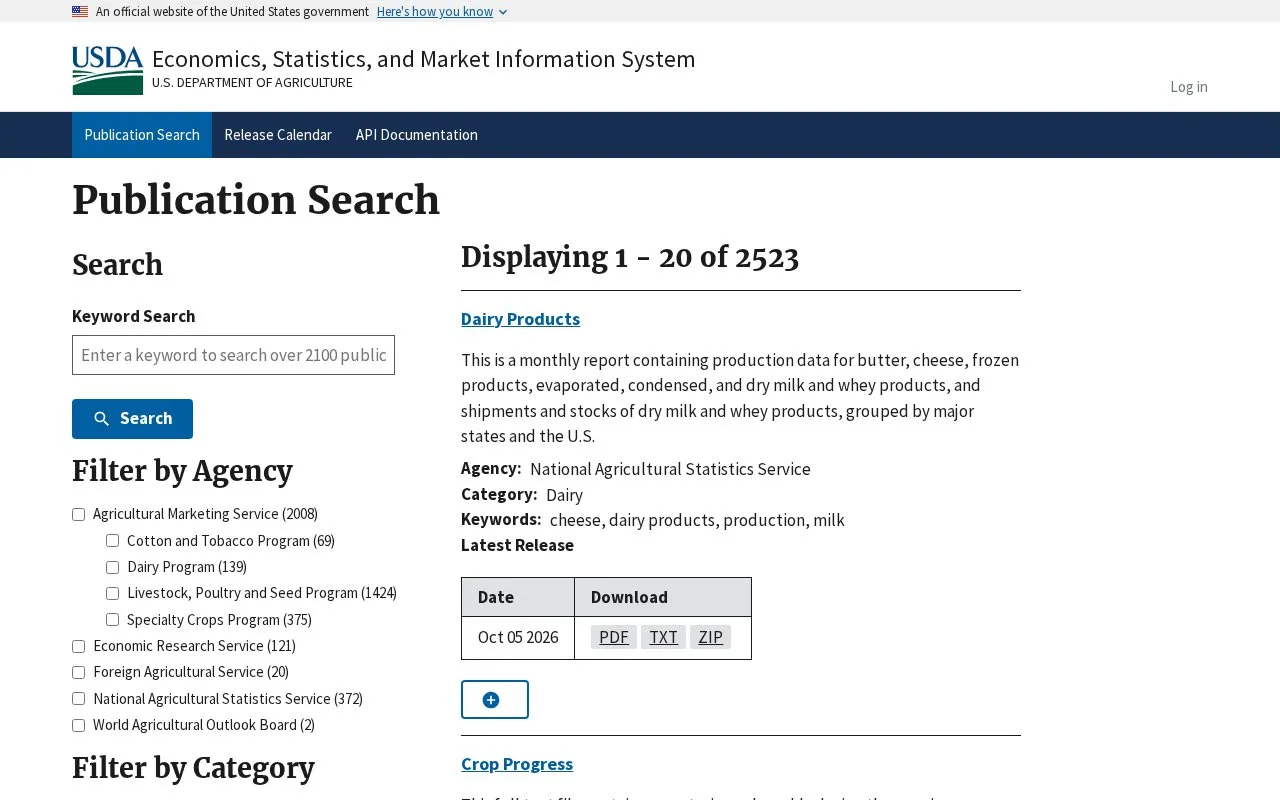1280x800 pixels.
Task: Toggle the Dairy Program checkbox
Action: (x=112, y=567)
